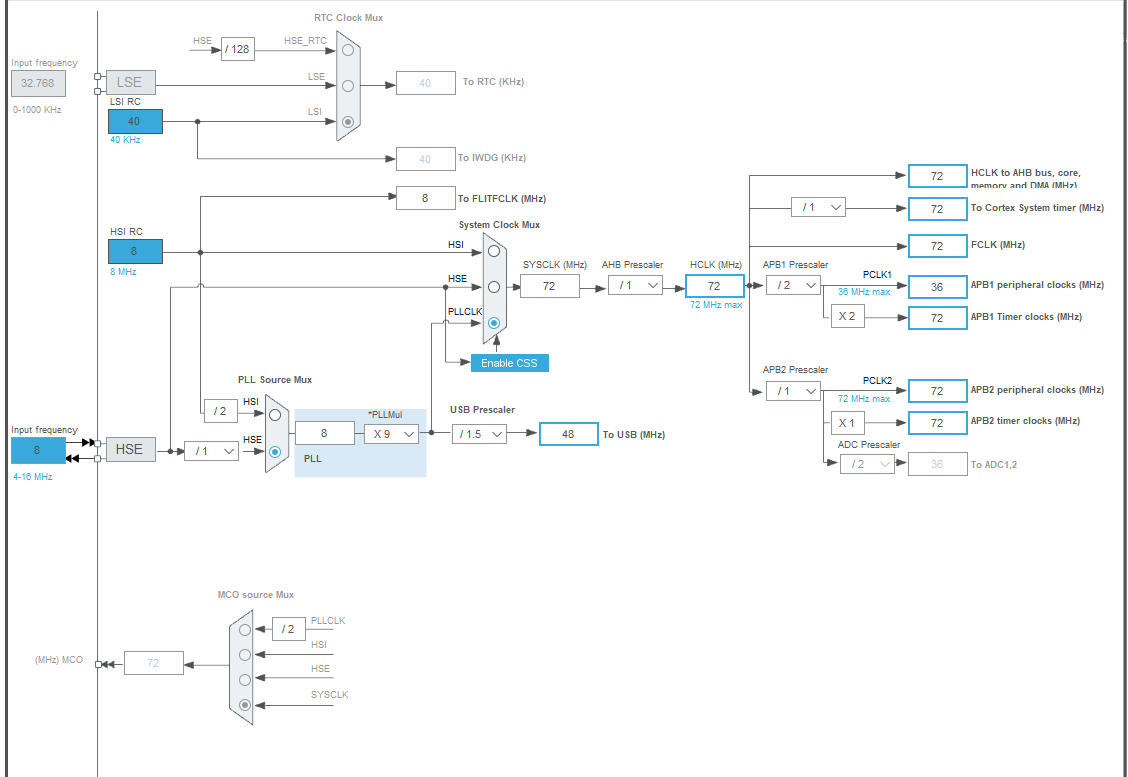Select the HSI radio in System Clock Mux

[494, 251]
